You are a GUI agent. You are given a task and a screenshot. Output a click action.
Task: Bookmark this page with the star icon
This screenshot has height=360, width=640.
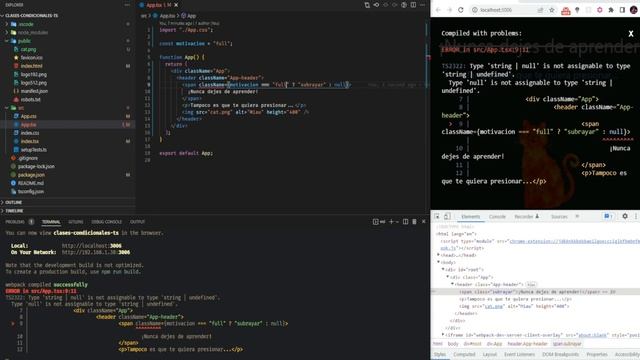pyautogui.click(x=552, y=10)
